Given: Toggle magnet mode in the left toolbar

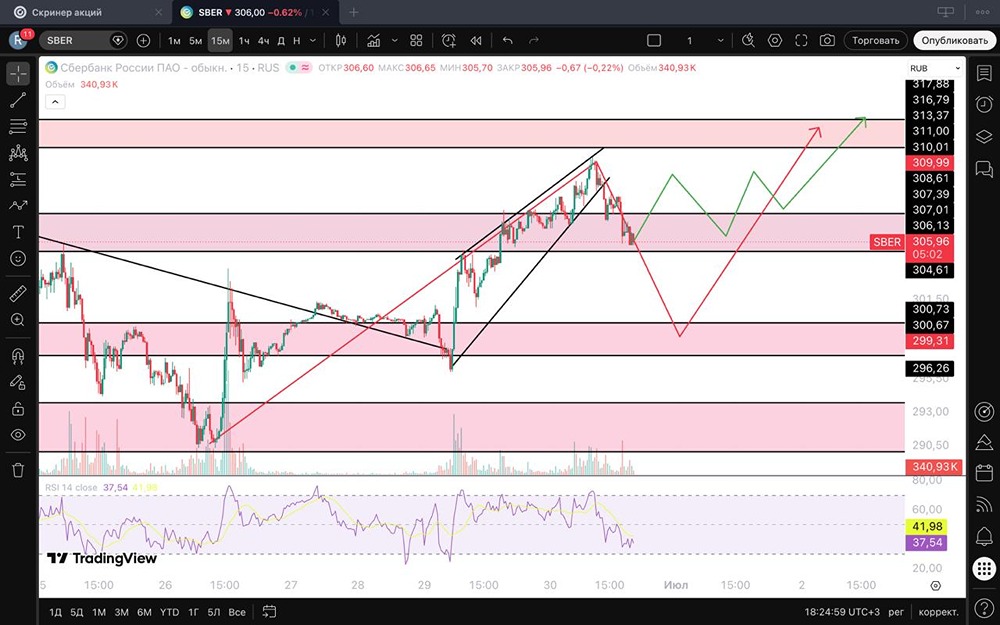Looking at the screenshot, I should pyautogui.click(x=18, y=356).
